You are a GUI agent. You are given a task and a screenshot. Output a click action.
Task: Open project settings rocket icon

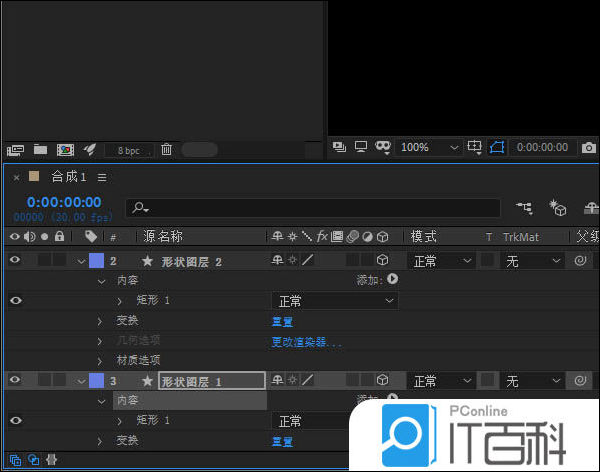90,149
